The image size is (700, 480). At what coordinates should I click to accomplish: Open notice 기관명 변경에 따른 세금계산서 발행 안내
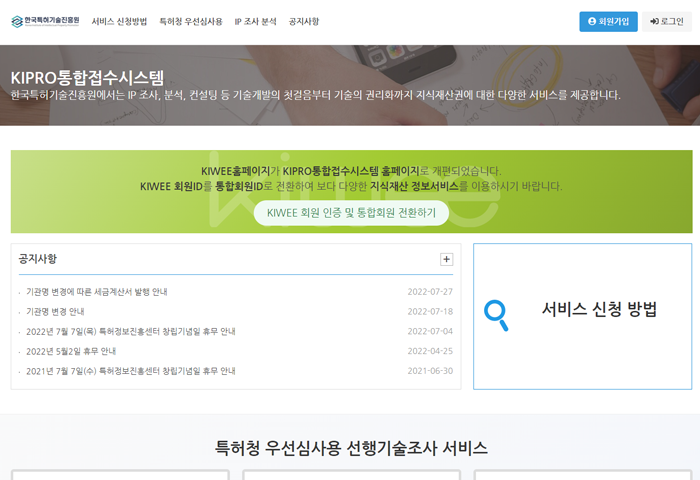[x=96, y=292]
